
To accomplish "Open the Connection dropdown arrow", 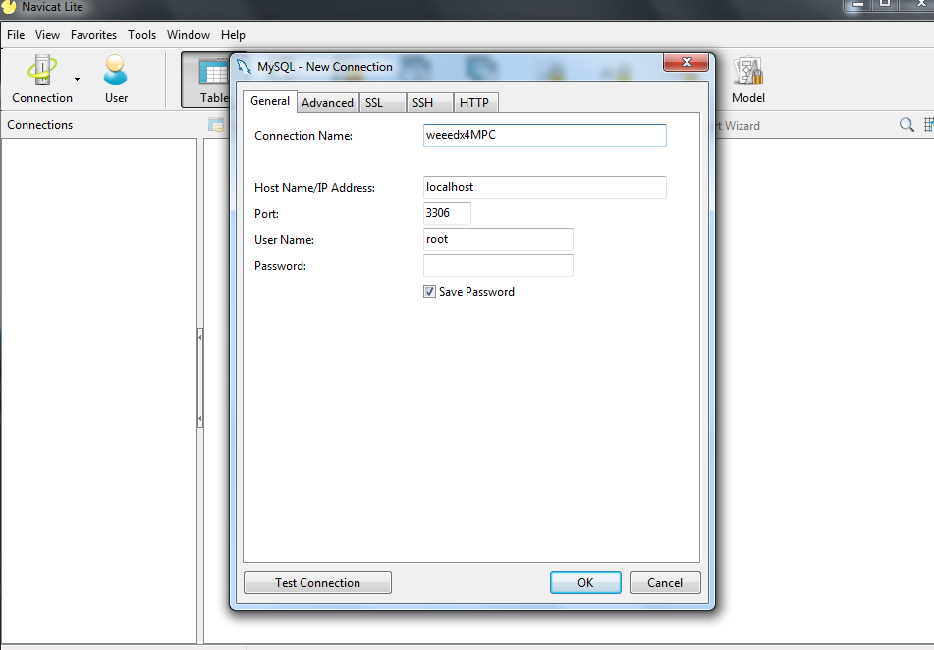I will coord(77,79).
